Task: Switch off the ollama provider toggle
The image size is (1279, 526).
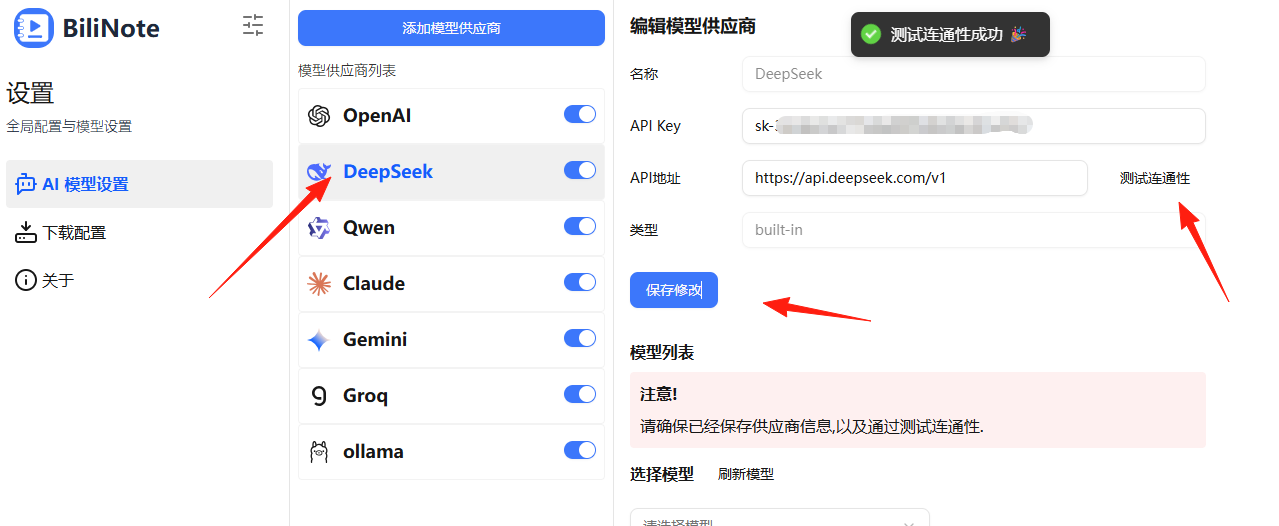Action: pos(580,451)
